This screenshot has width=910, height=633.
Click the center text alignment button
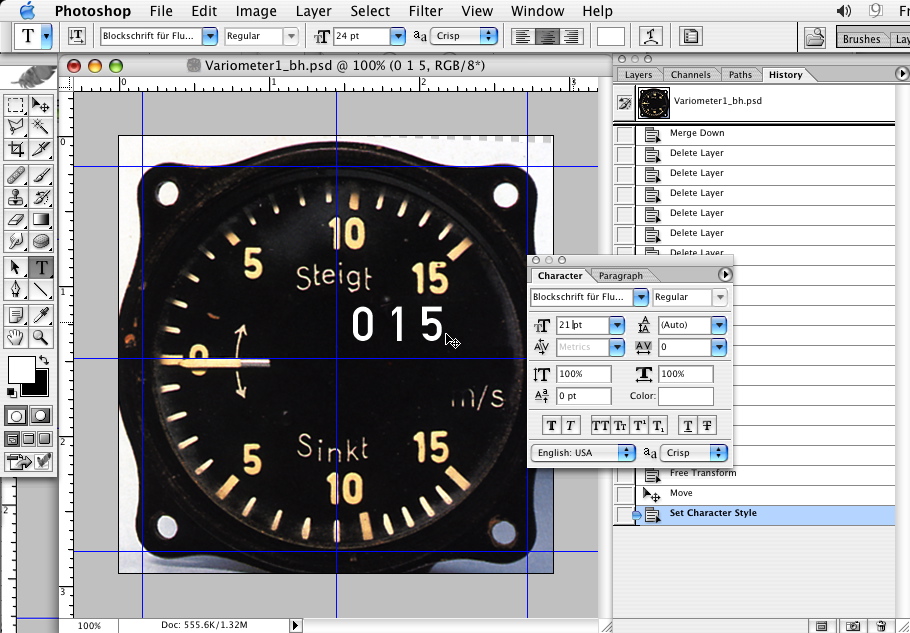coord(547,36)
